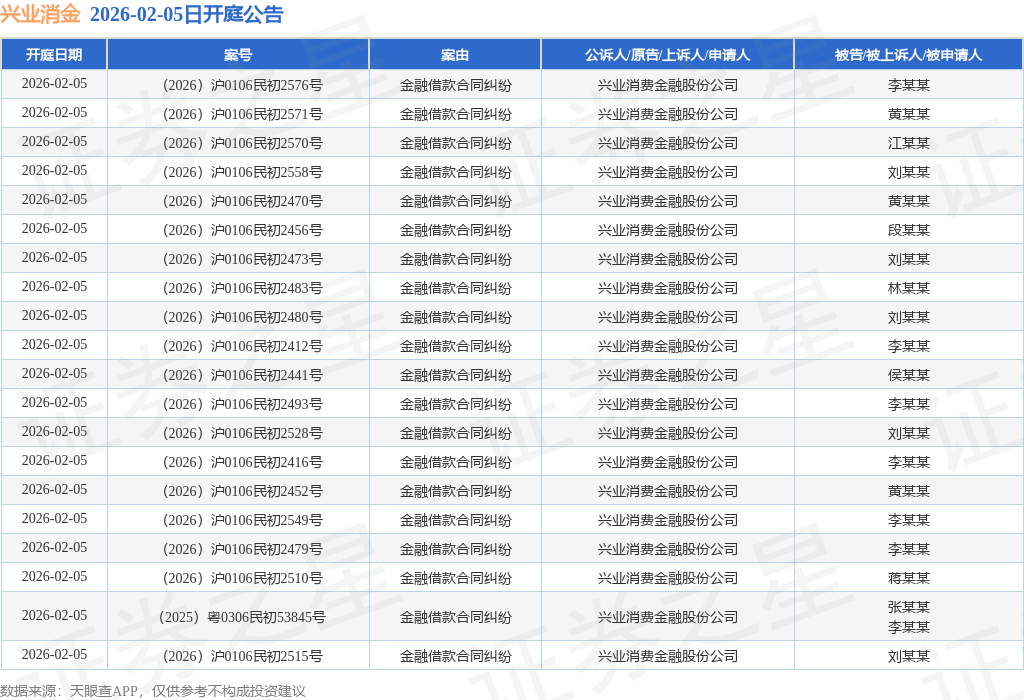This screenshot has width=1024, height=700.
Task: Click 李某某 in the 2576号 row
Action: tap(908, 85)
